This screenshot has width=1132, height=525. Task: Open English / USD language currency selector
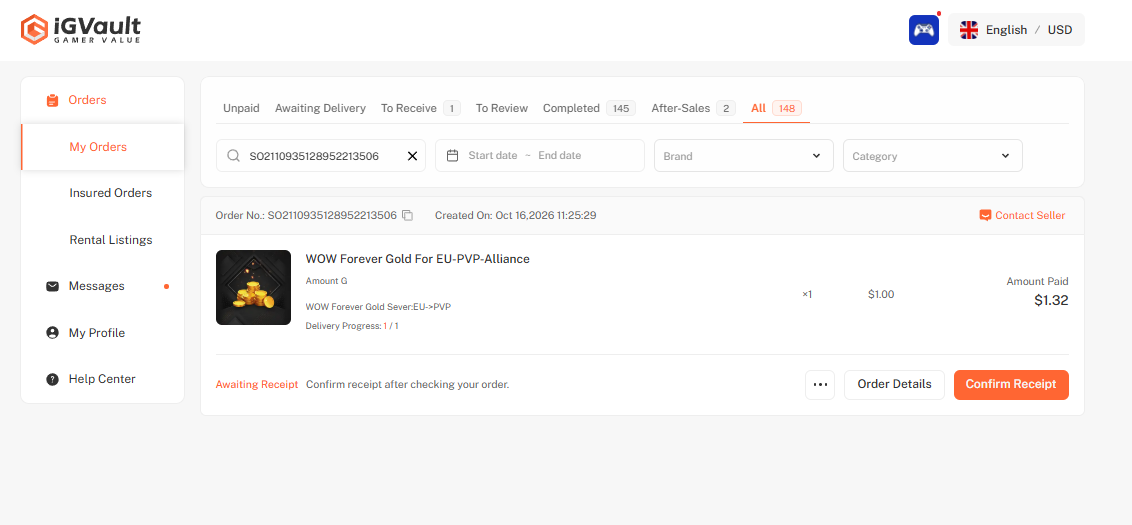[x=1016, y=30]
